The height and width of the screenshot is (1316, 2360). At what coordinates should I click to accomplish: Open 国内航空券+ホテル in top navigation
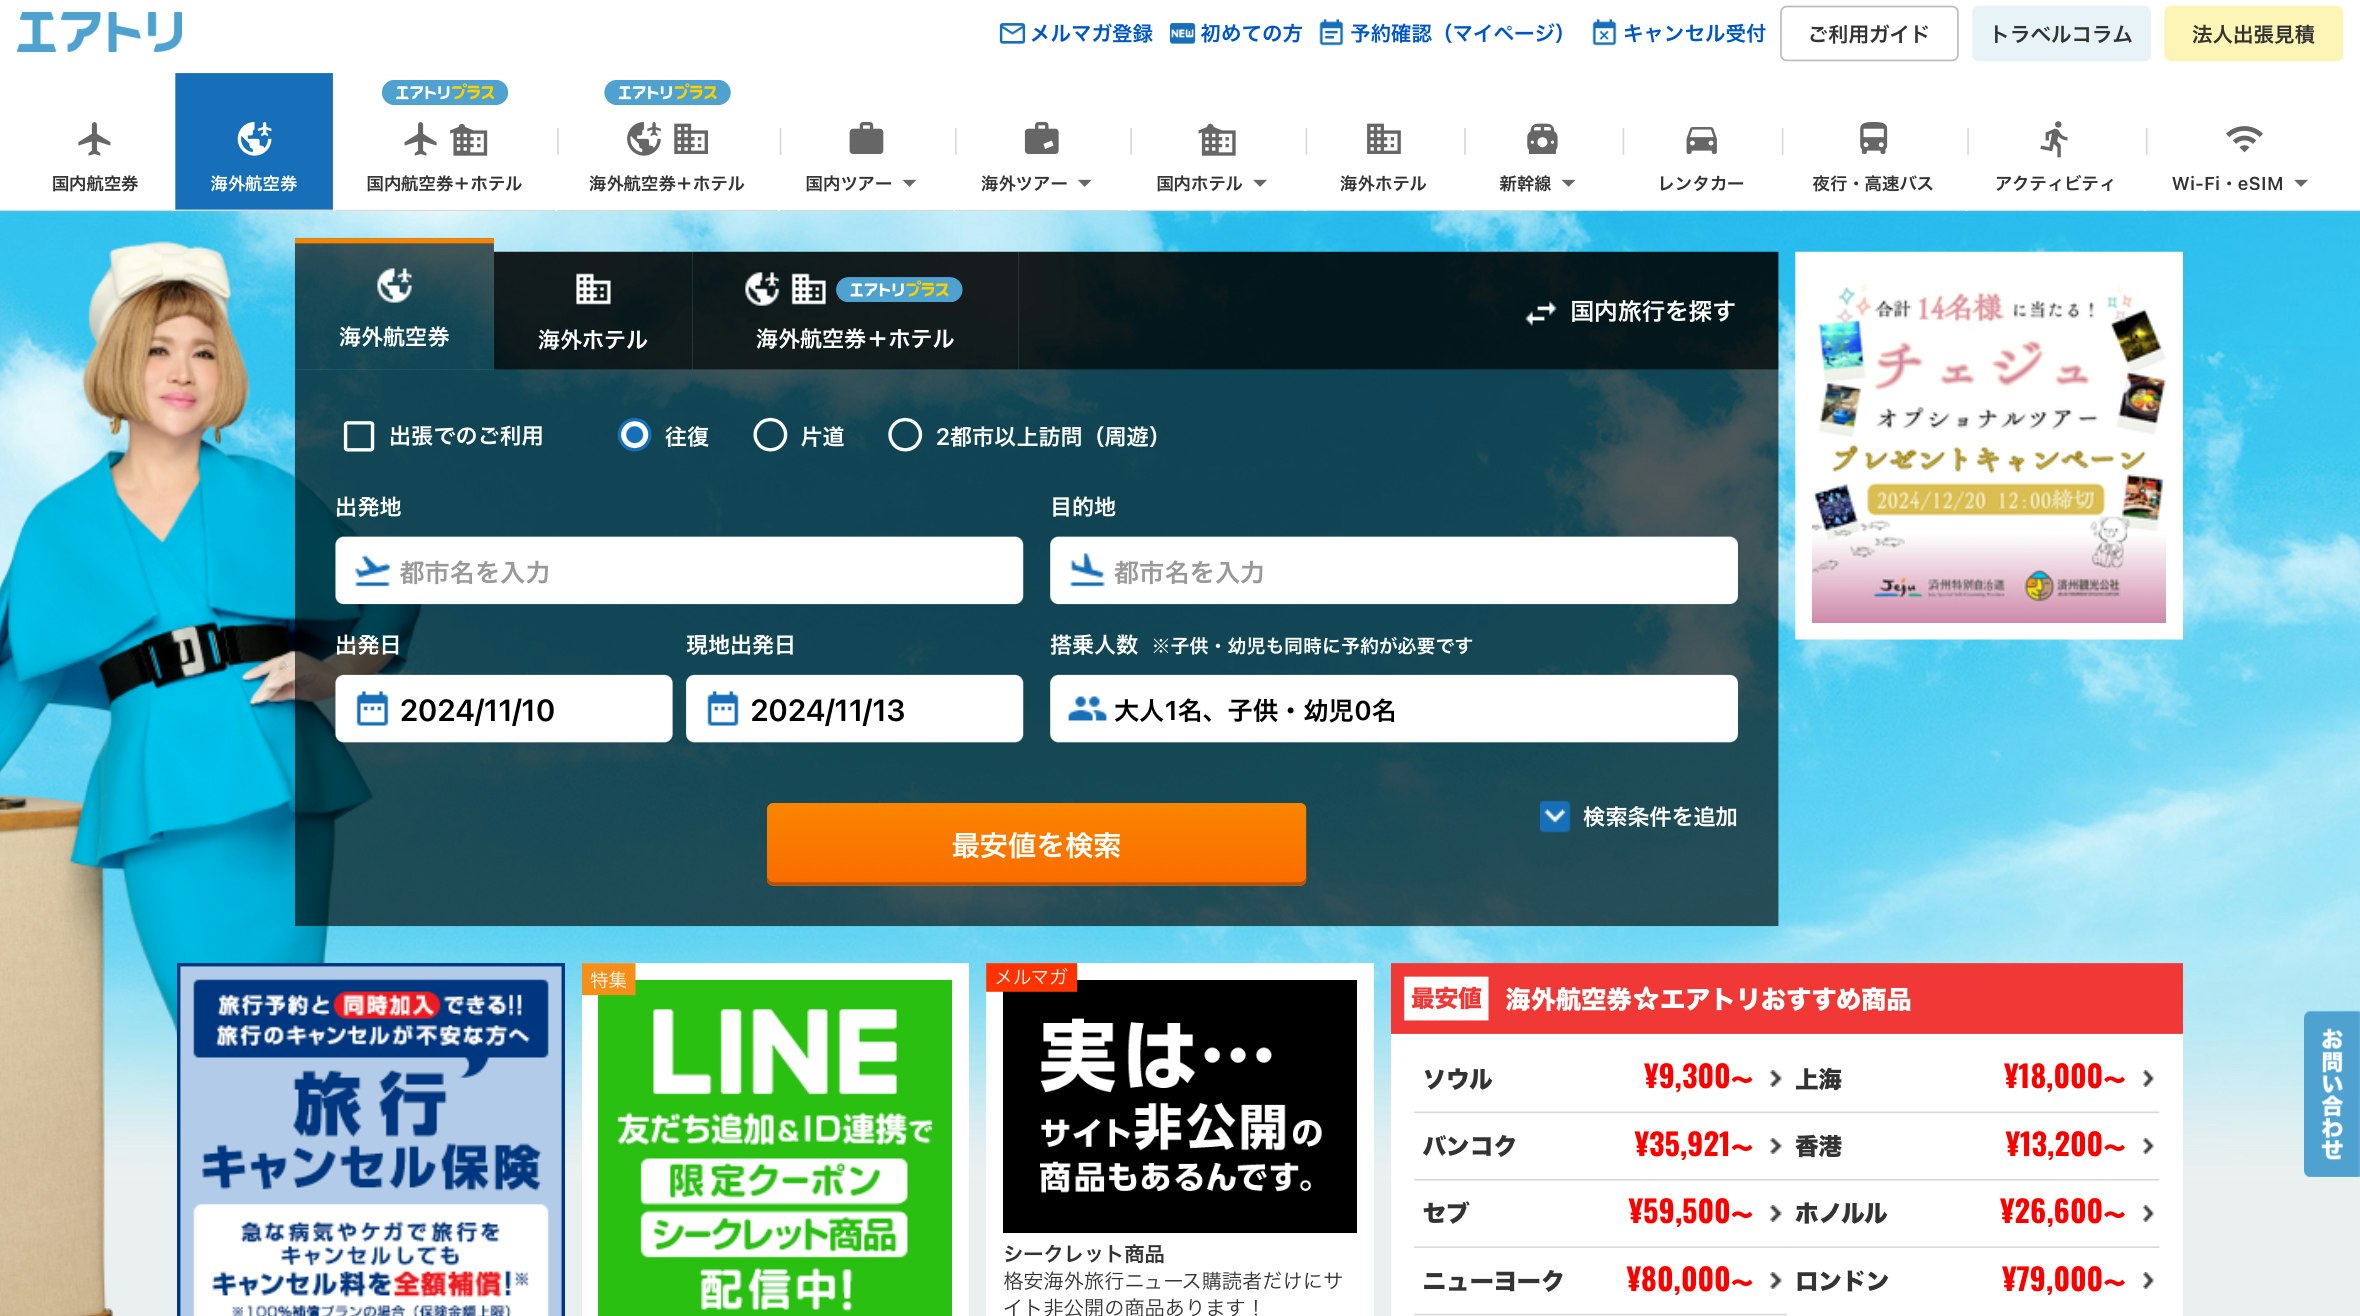[444, 141]
